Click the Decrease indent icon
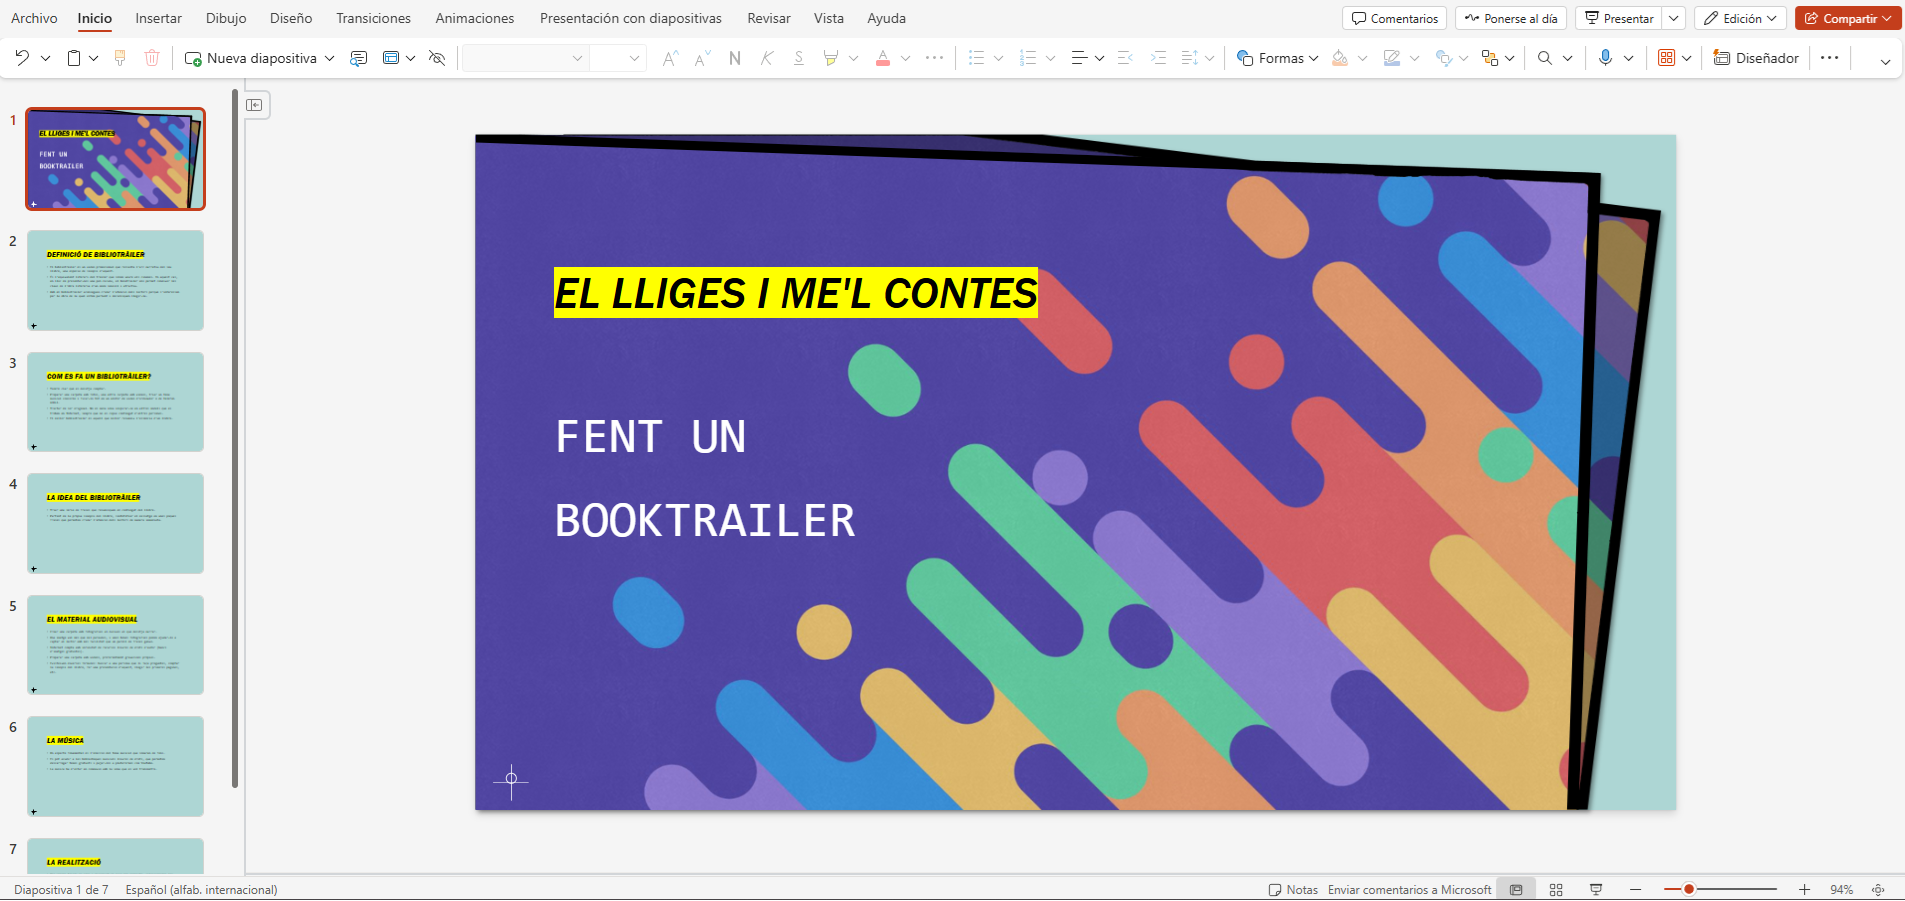The image size is (1905, 901). click(1125, 58)
